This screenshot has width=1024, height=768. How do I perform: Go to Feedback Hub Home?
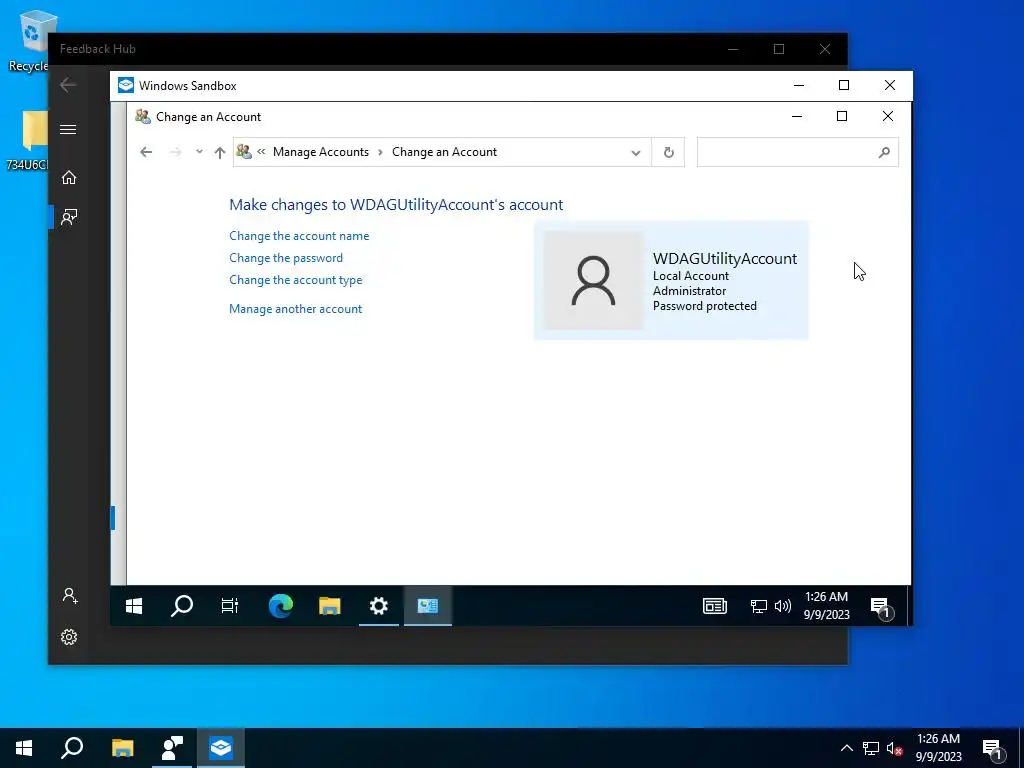69,178
